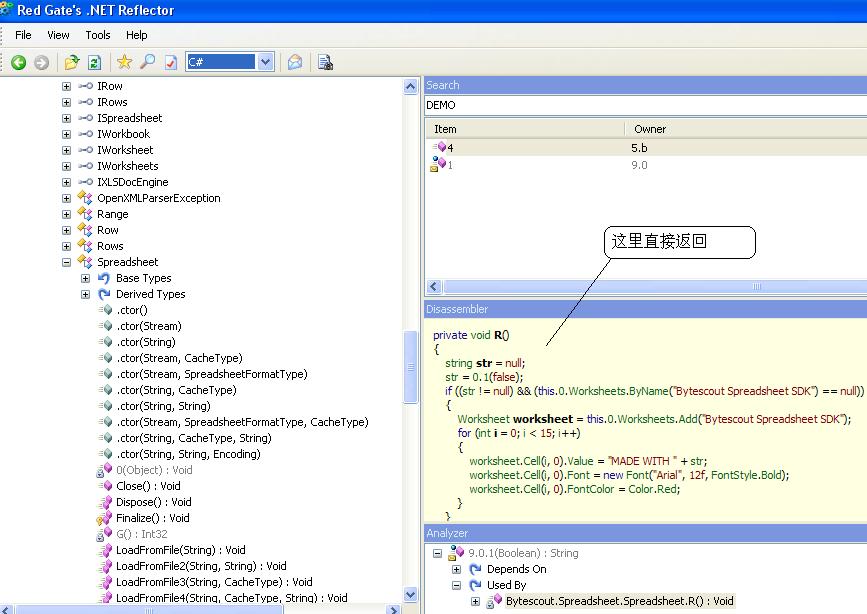This screenshot has width=867, height=614.
Task: Follow the Color.Red link in code
Action: pyautogui.click(x=654, y=490)
